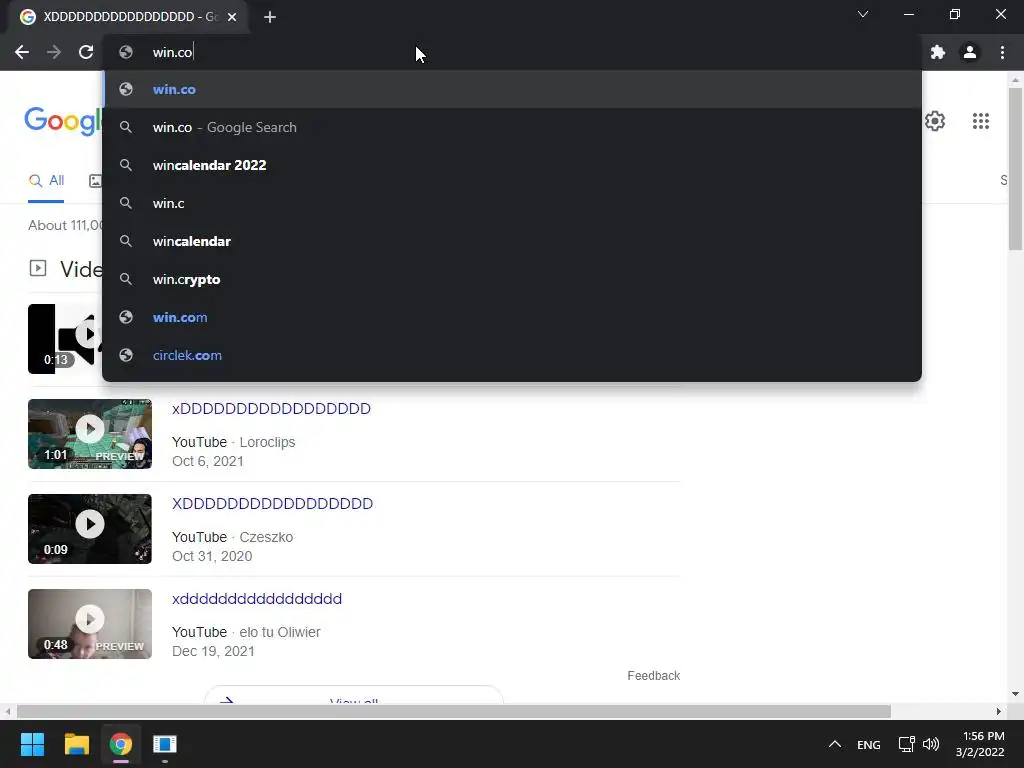
Task: Click the address bar containing win.co
Action: [x=512, y=52]
